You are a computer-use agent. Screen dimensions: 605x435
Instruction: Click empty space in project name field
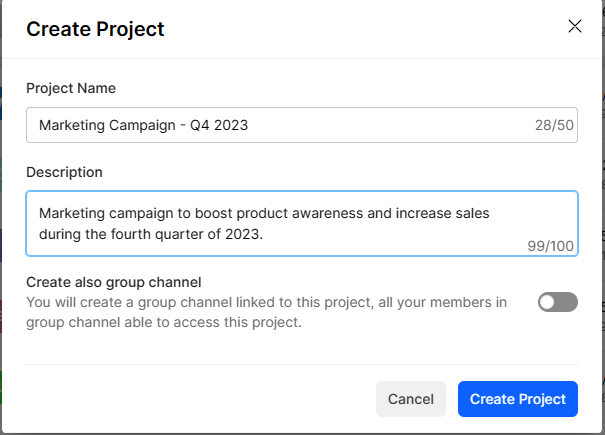pyautogui.click(x=400, y=126)
